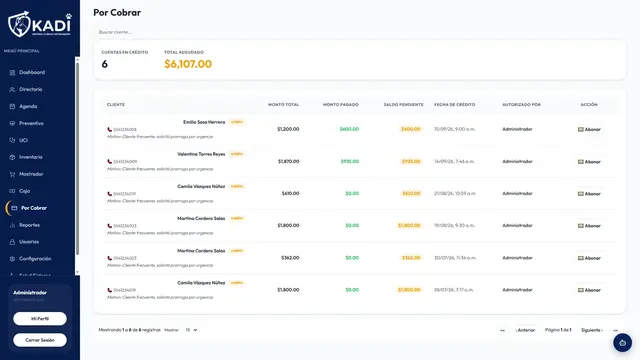Click phone icon for Valentina Torres Reyes
640x360 pixels.
click(x=109, y=162)
